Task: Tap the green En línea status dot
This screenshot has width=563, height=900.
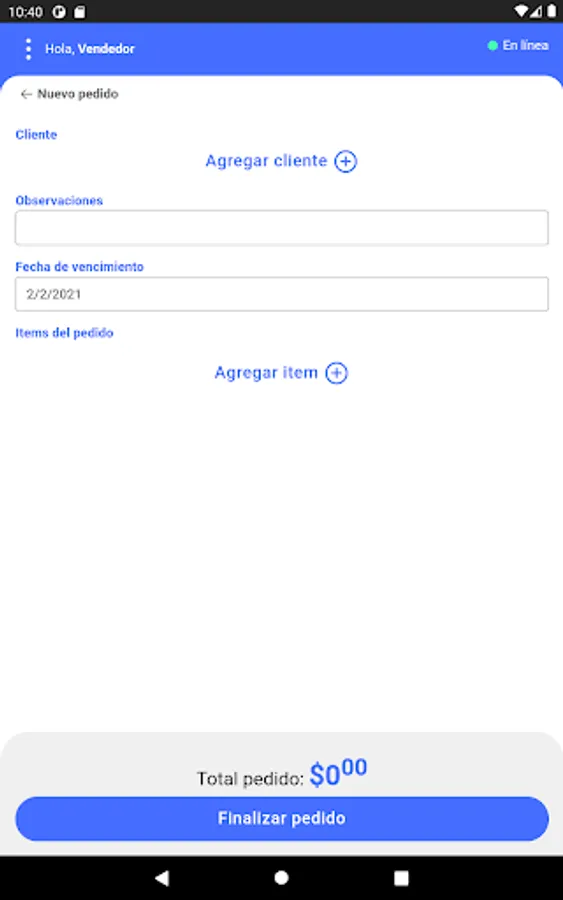Action: (492, 45)
